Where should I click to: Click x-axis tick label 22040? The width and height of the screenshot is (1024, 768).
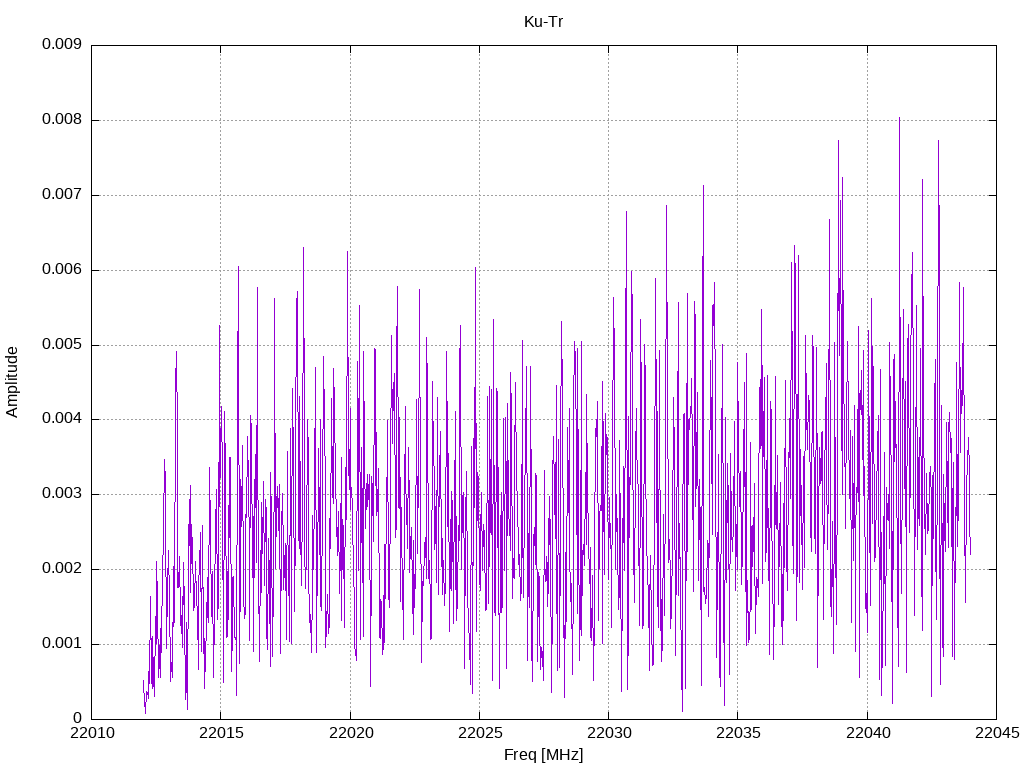click(x=867, y=733)
